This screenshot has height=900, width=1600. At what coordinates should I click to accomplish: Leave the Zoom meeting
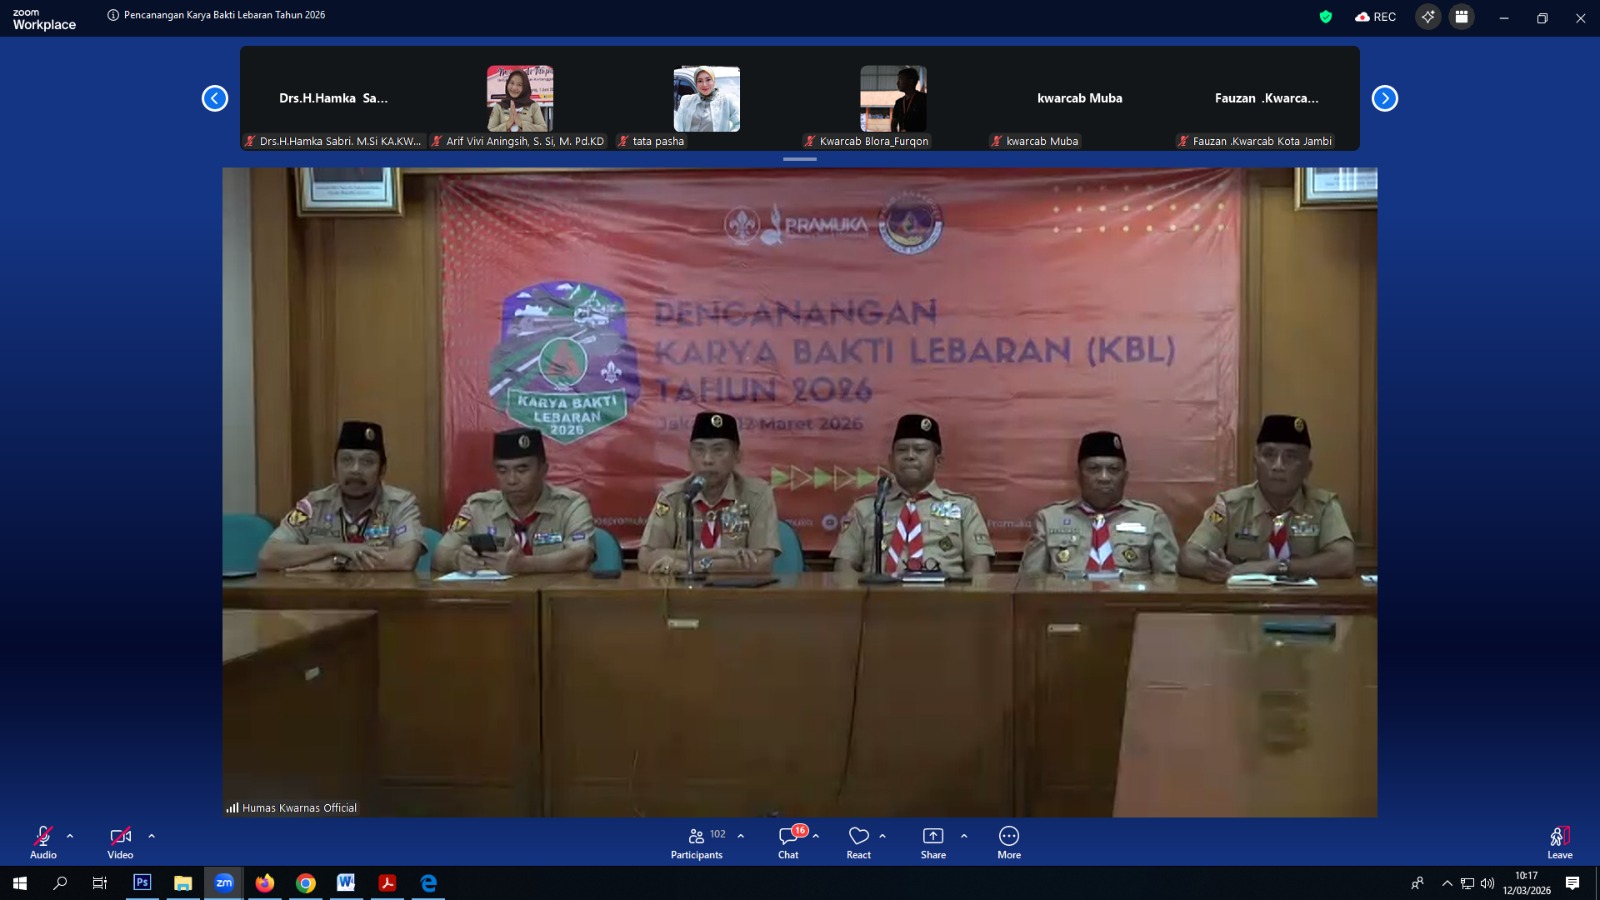coord(1559,842)
